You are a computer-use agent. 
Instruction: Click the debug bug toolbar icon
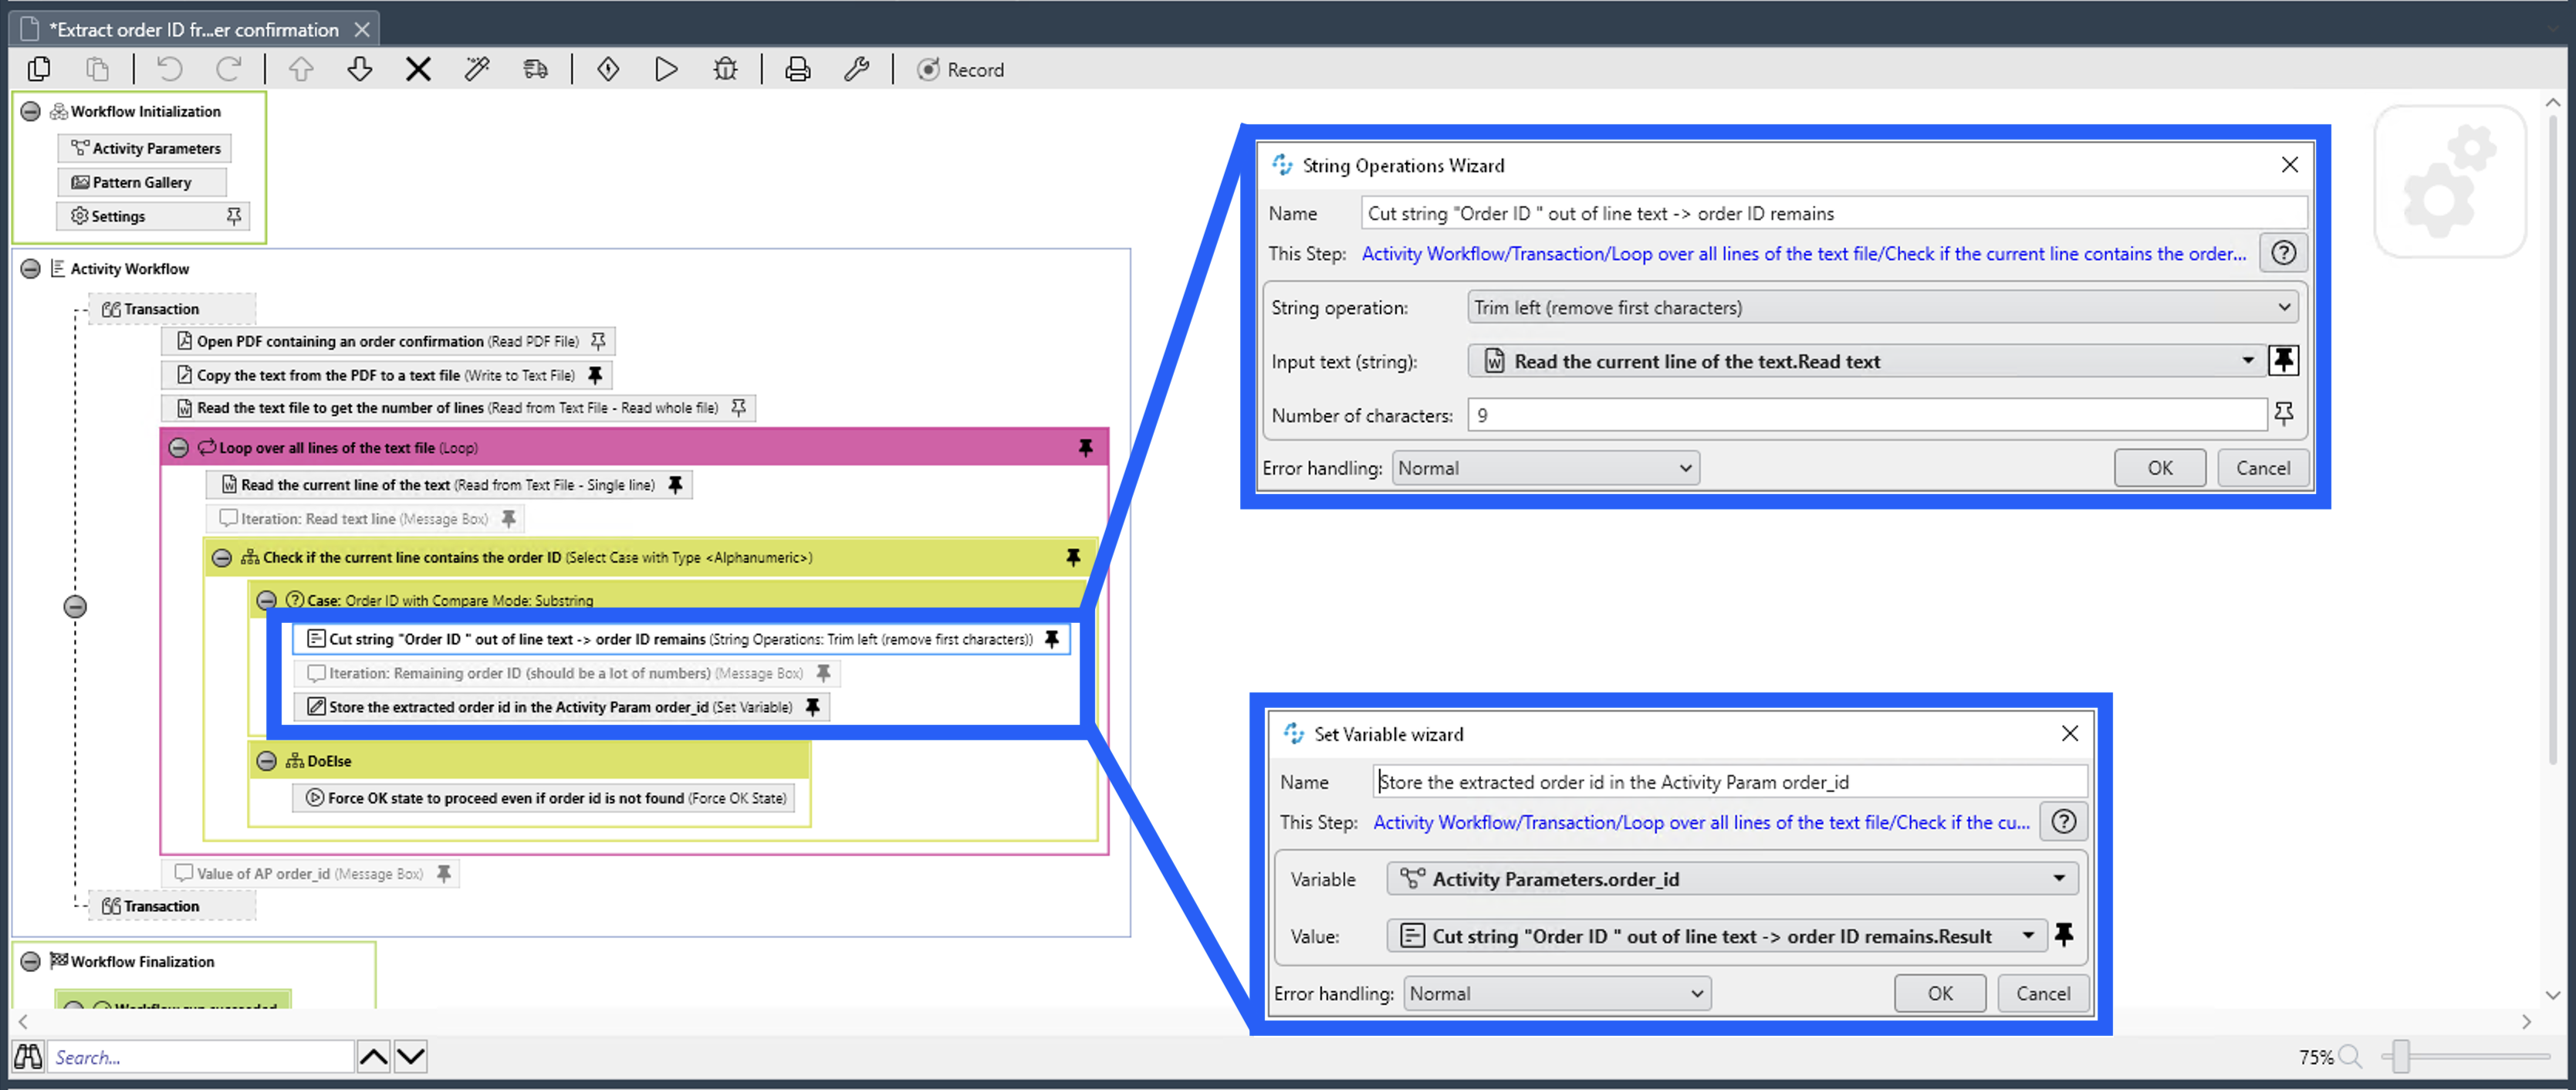coord(725,69)
